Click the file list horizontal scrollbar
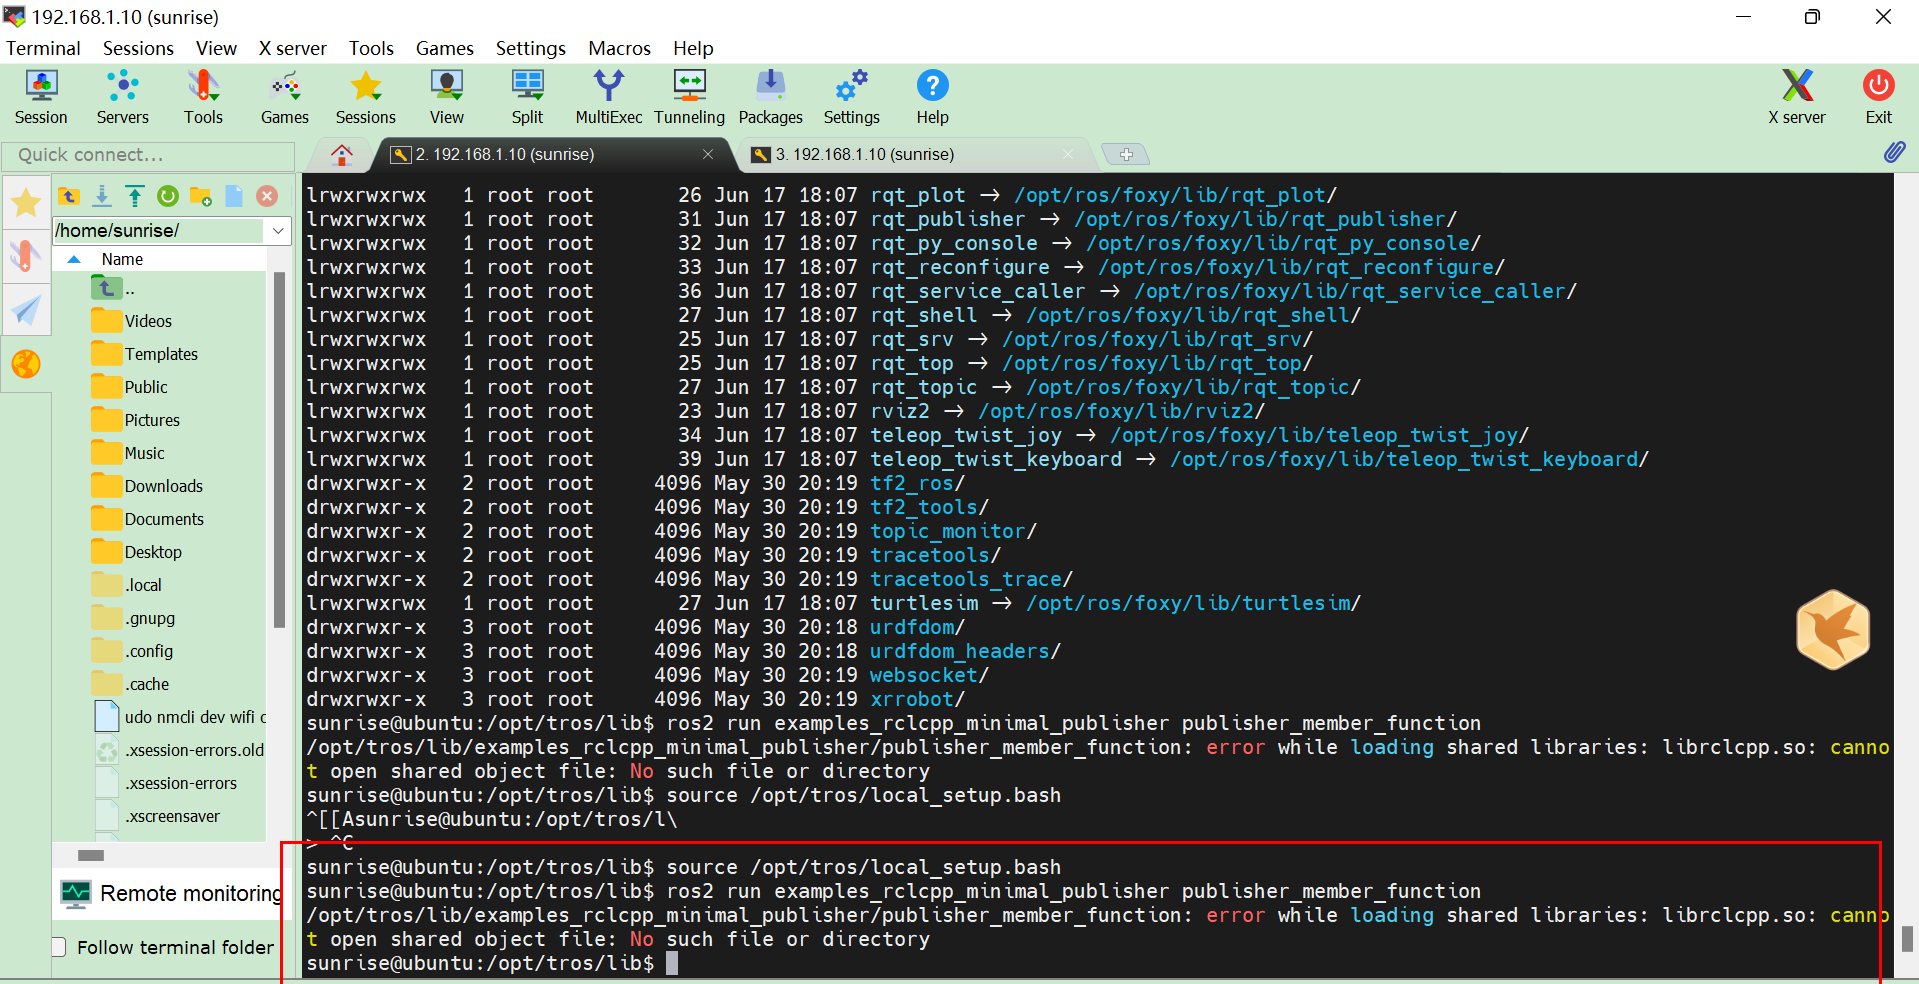This screenshot has height=984, width=1919. tap(91, 855)
